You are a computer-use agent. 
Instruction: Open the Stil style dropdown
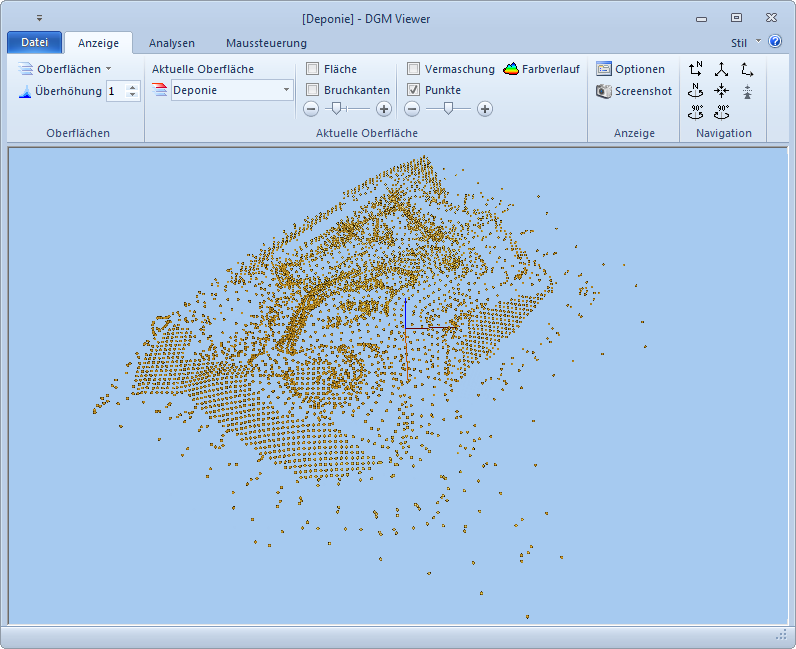tap(744, 43)
